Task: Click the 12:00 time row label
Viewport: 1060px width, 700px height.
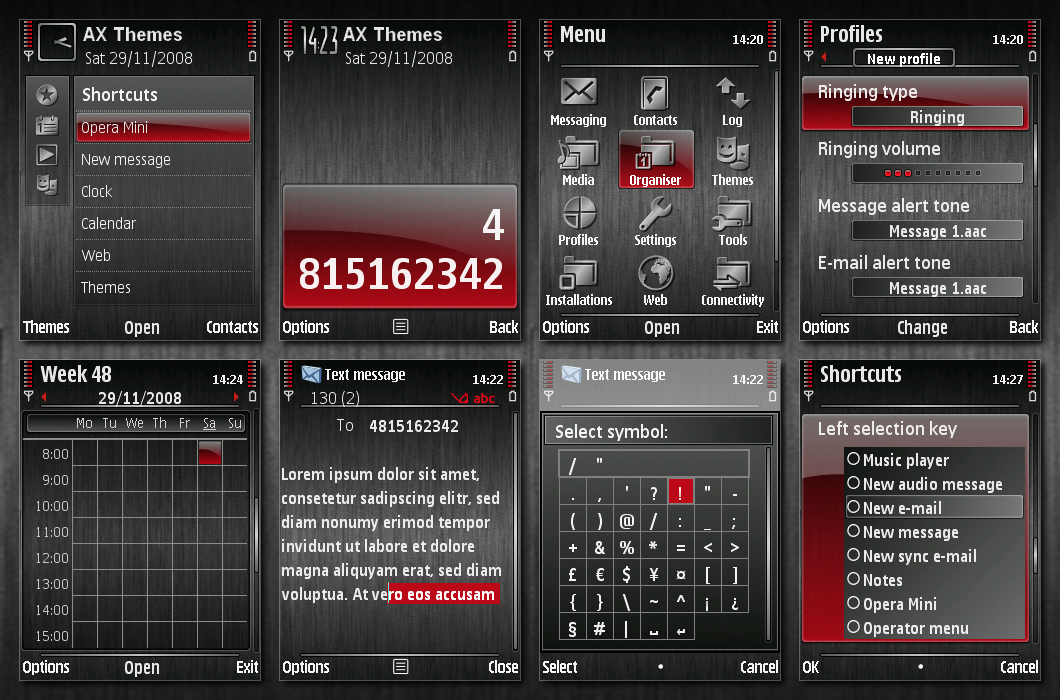Action: point(52,558)
